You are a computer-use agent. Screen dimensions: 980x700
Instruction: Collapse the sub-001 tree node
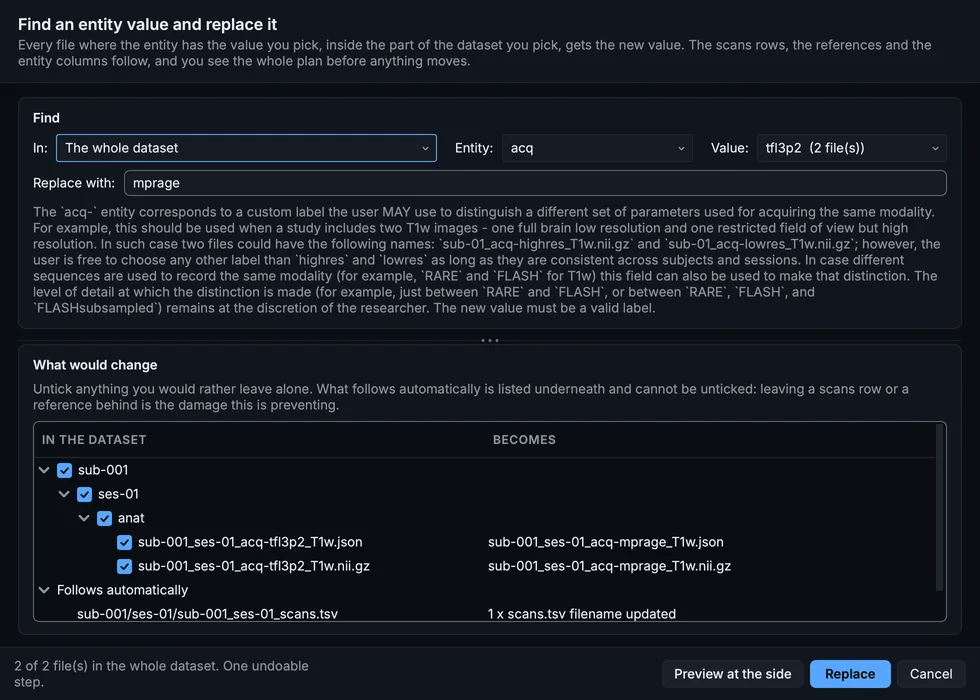pos(44,470)
